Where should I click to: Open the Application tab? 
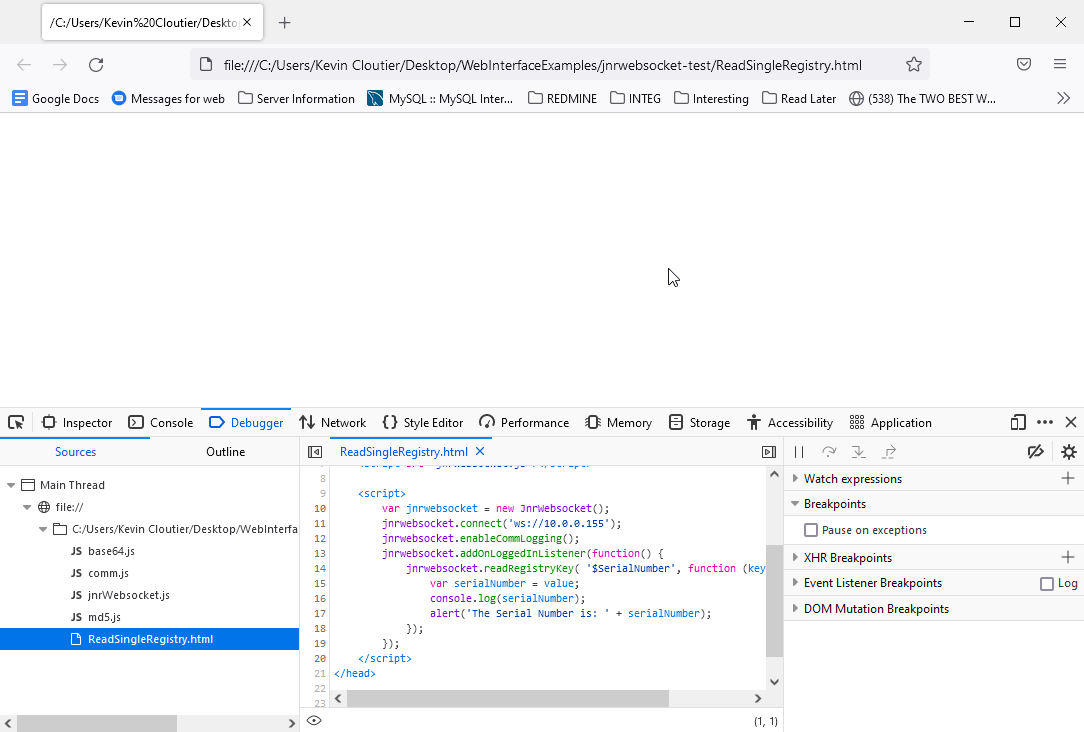(x=890, y=422)
